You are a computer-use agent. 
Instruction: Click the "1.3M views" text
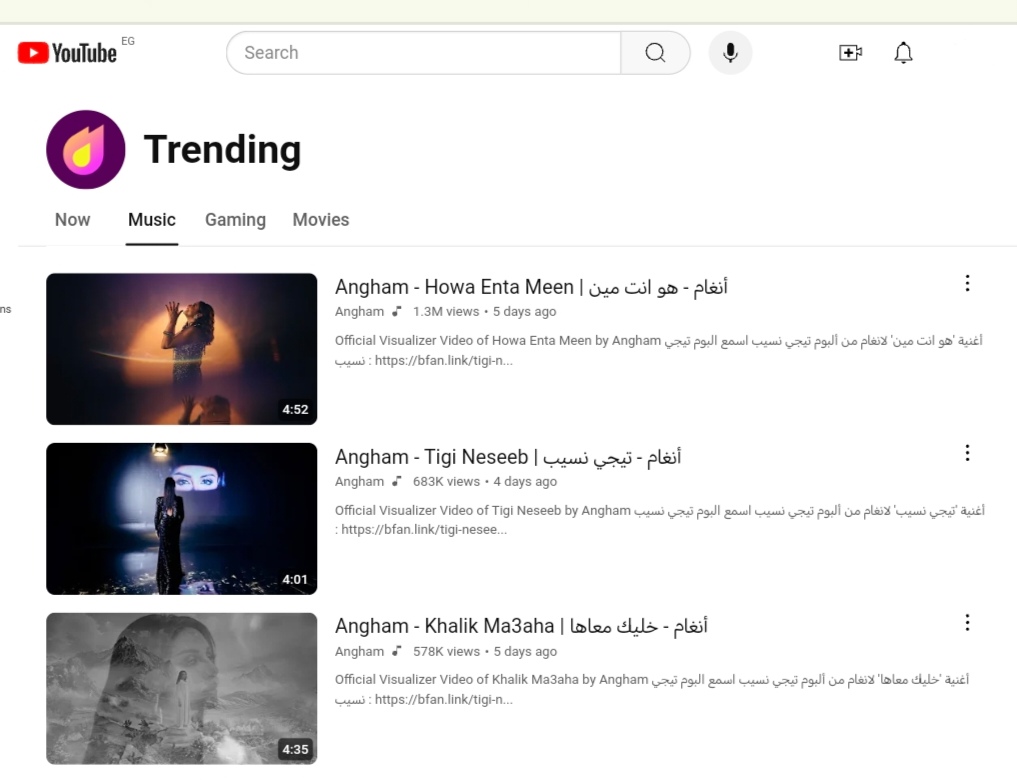(446, 311)
